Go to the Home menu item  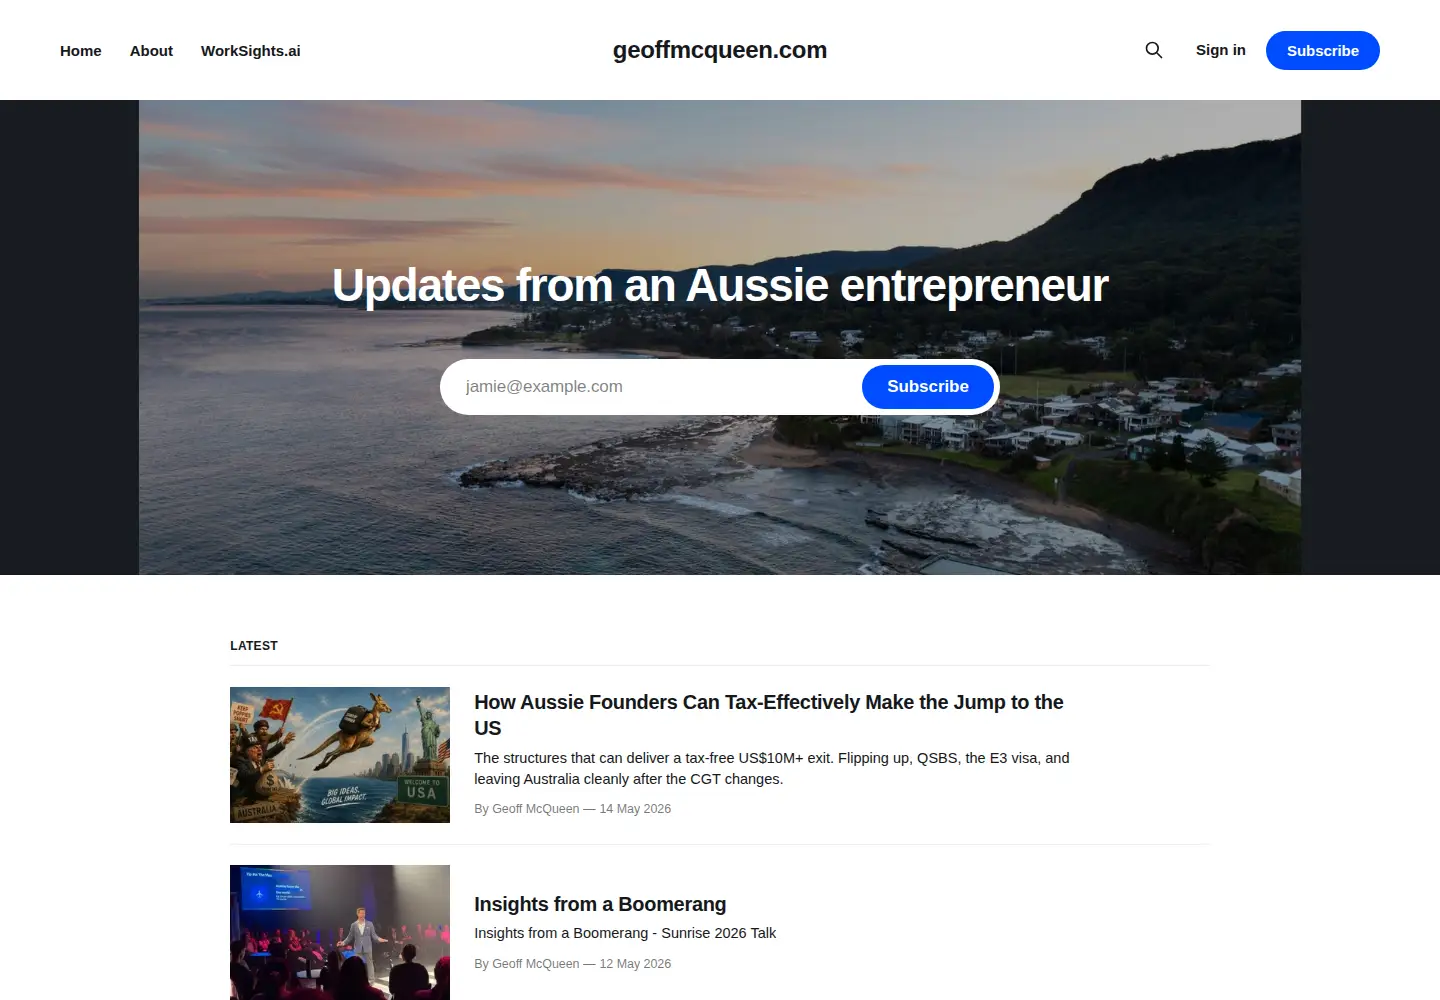coord(81,51)
